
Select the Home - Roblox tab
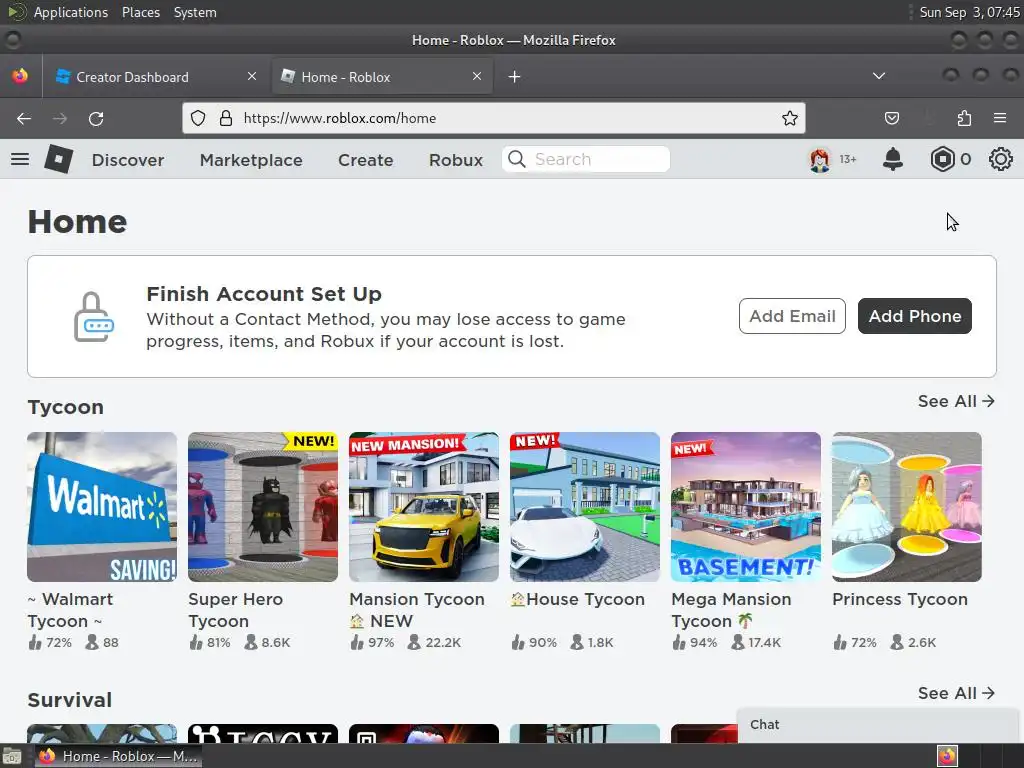pyautogui.click(x=382, y=77)
